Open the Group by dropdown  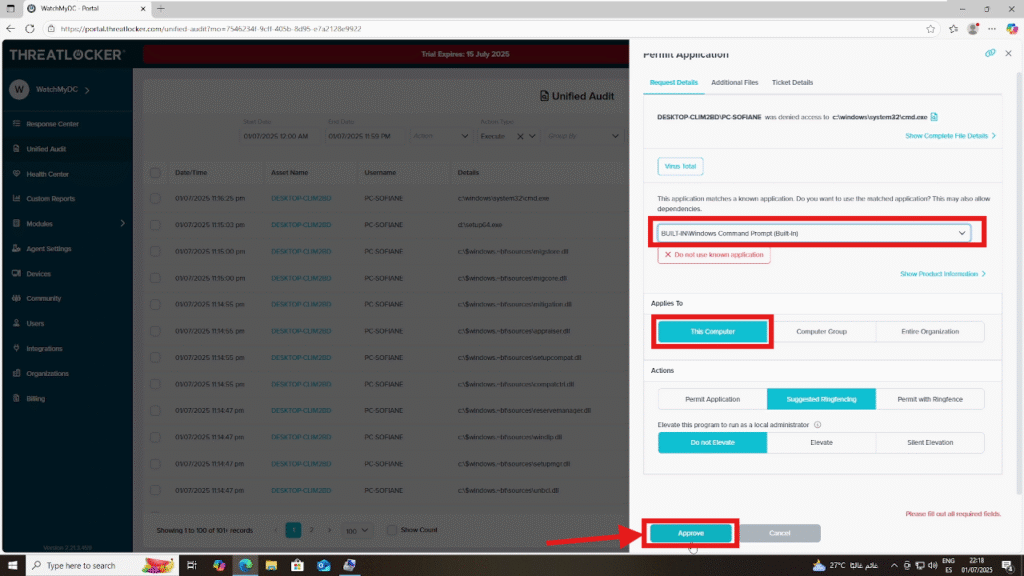[x=583, y=136]
